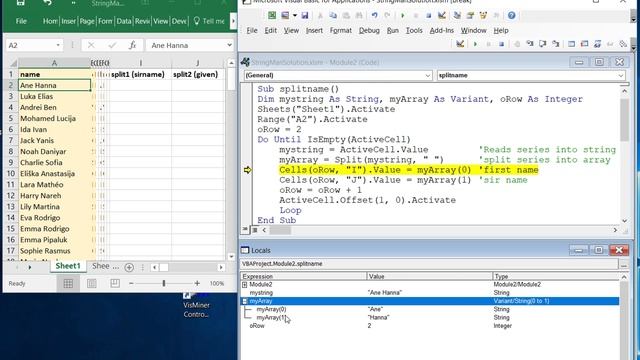Click the Excel zoom slider handle
The height and width of the screenshot is (360, 640).
164,283
